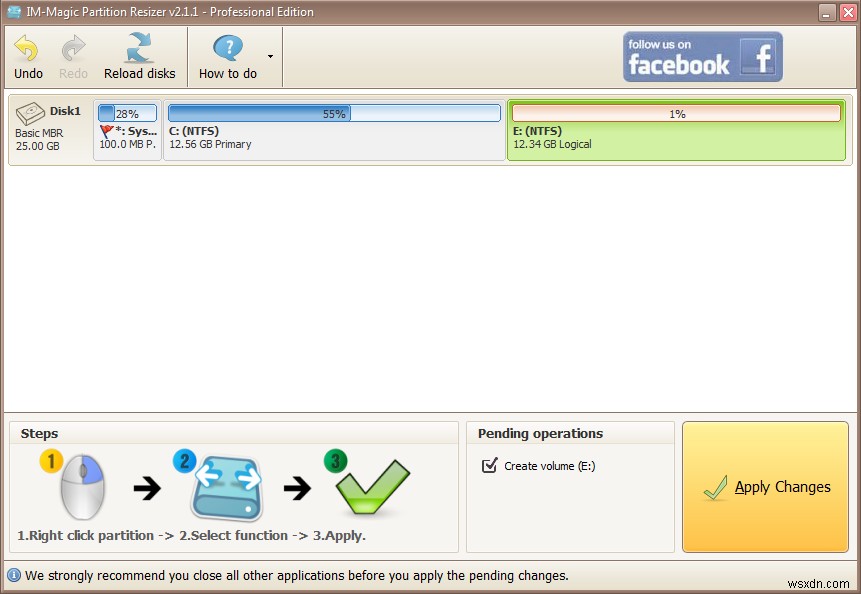861x594 pixels.
Task: Open the How to do help icon
Action: (x=228, y=45)
